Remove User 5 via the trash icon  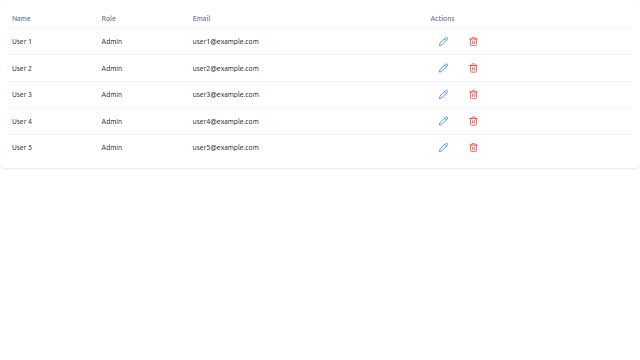(473, 147)
